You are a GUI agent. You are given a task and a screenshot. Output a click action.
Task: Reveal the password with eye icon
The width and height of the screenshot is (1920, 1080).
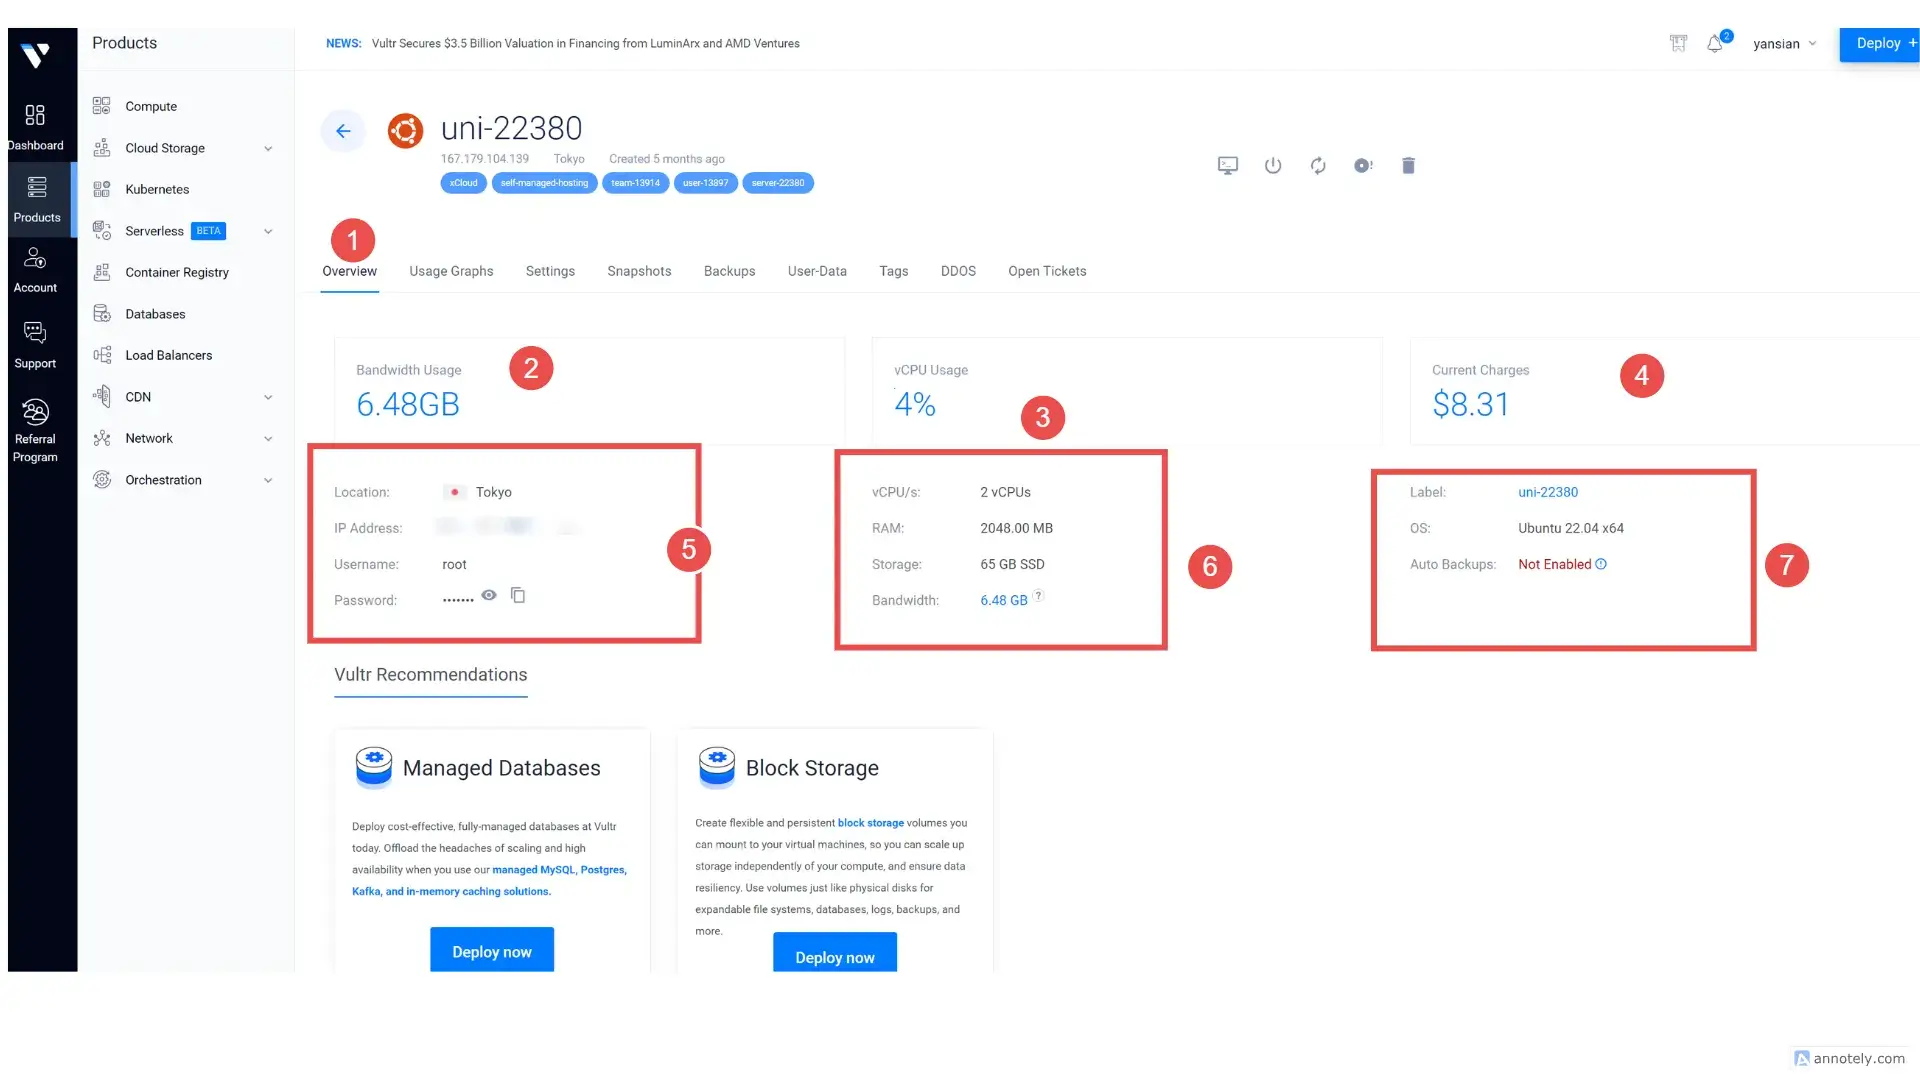tap(489, 595)
